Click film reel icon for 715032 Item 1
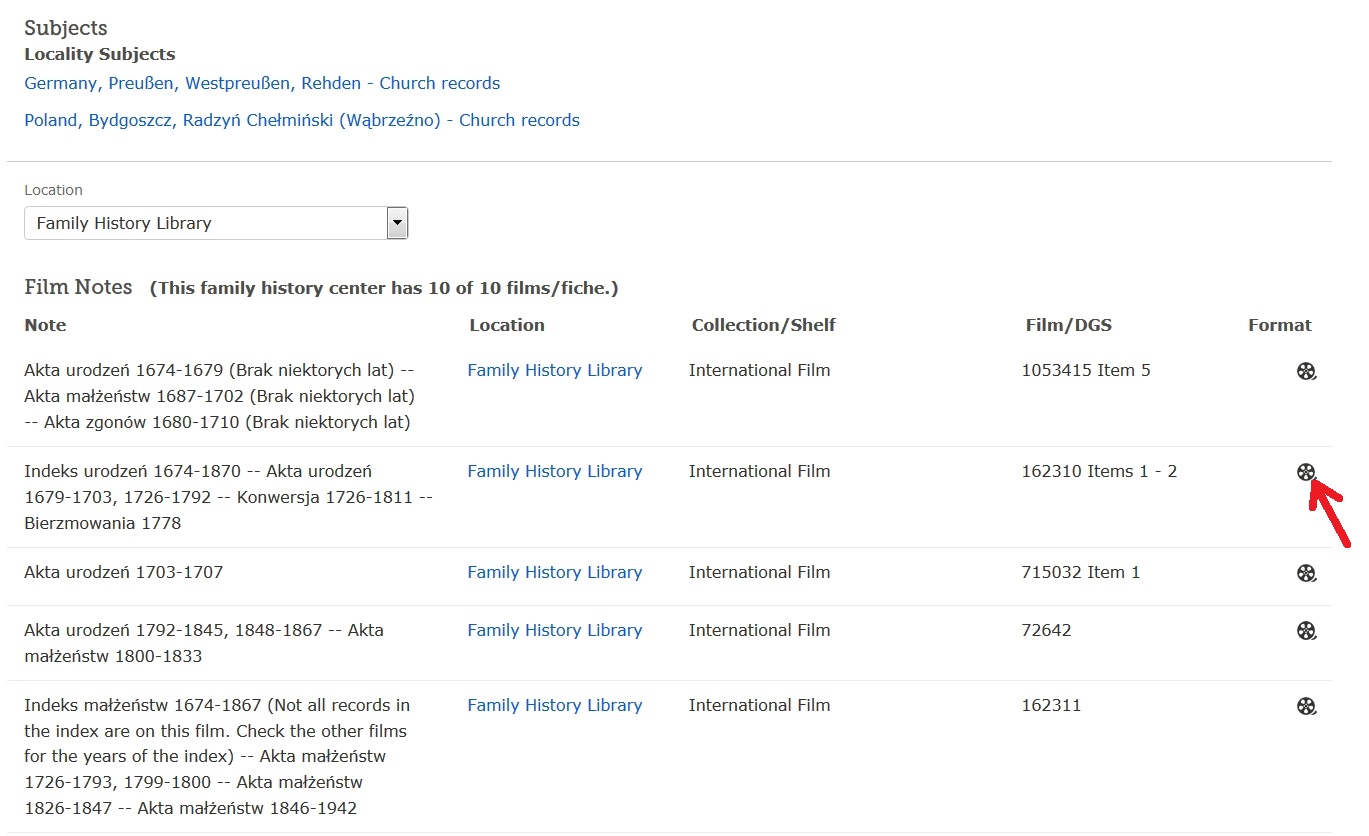The width and height of the screenshot is (1369, 836). tap(1306, 573)
